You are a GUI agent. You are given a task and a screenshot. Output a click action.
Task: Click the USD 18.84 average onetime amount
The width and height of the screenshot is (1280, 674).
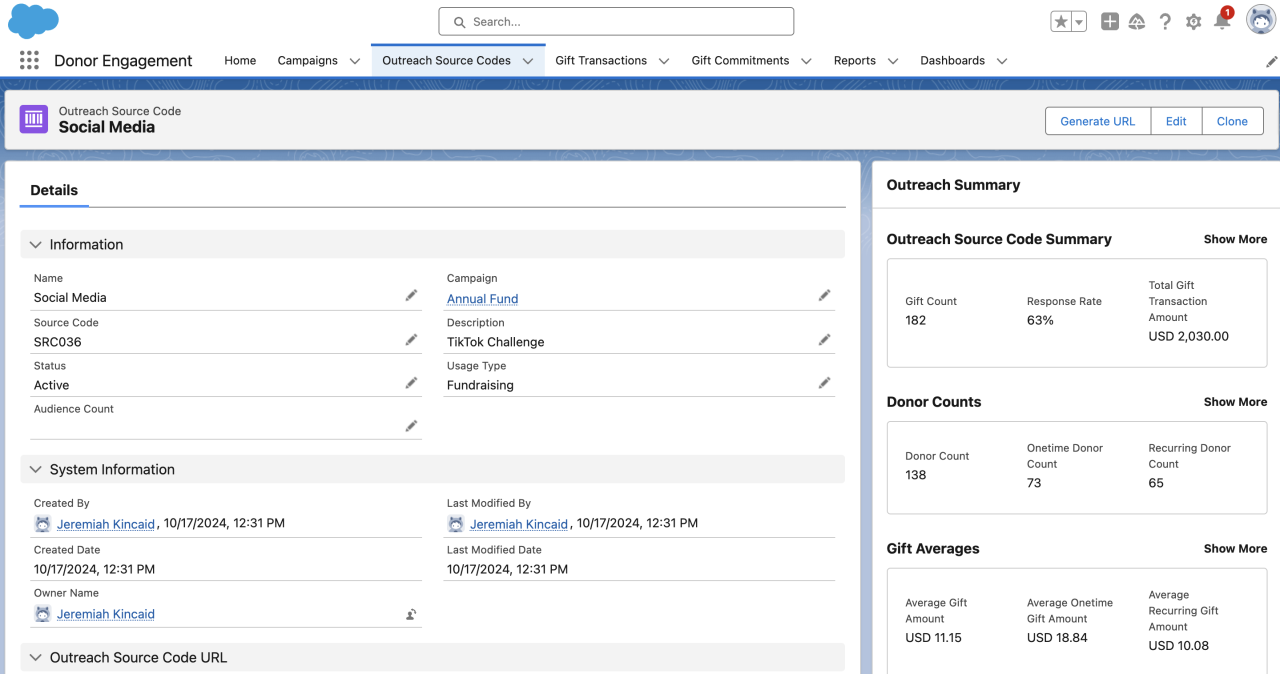[x=1057, y=638]
